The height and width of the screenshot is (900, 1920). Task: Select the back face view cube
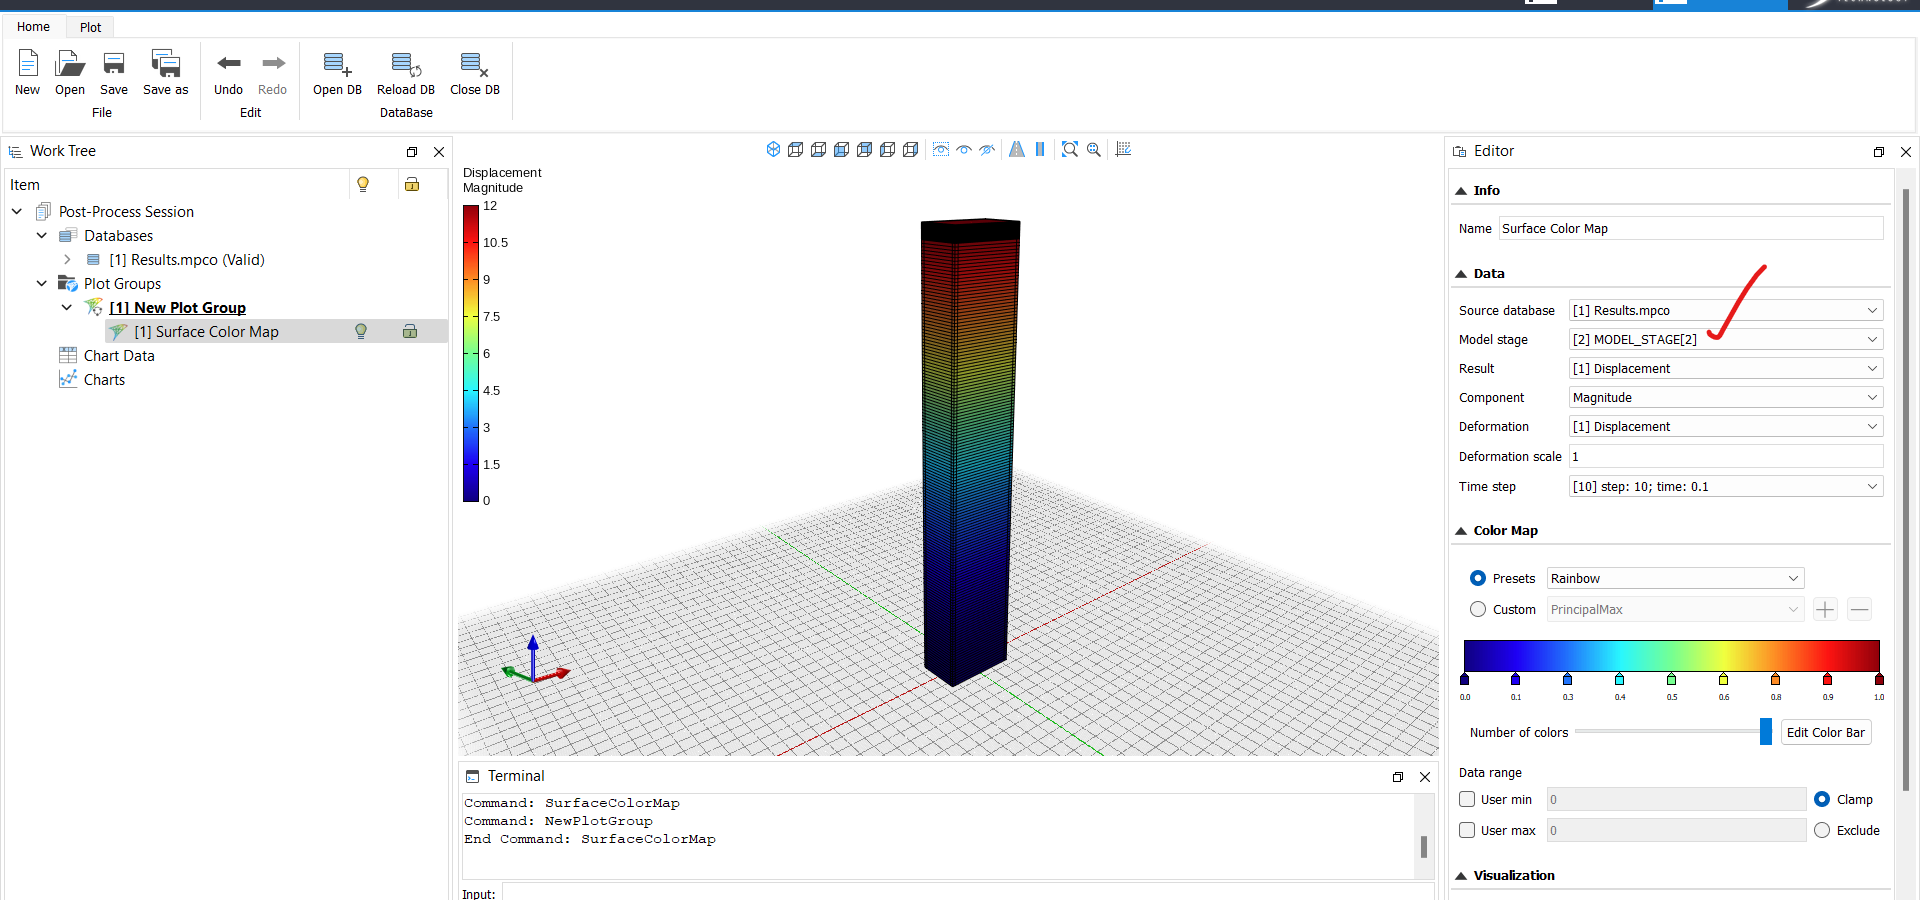(x=865, y=149)
